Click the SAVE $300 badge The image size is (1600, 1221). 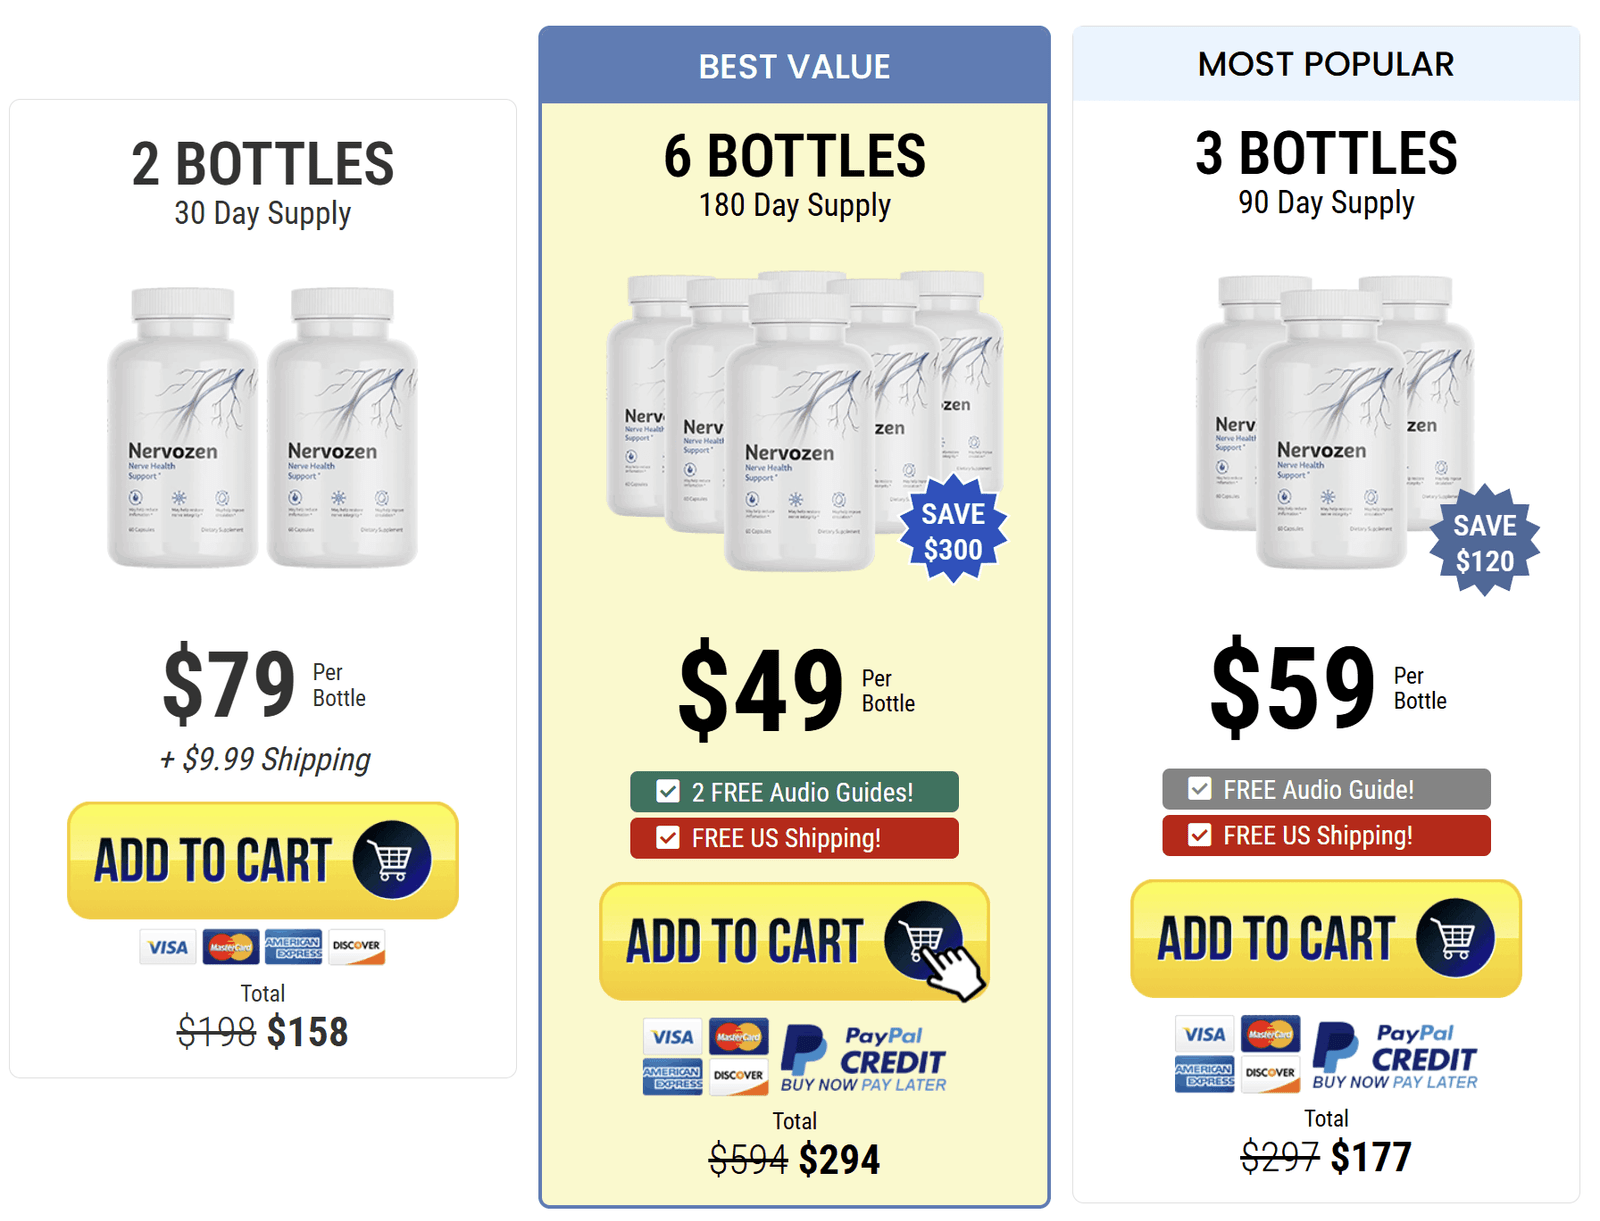(x=953, y=530)
